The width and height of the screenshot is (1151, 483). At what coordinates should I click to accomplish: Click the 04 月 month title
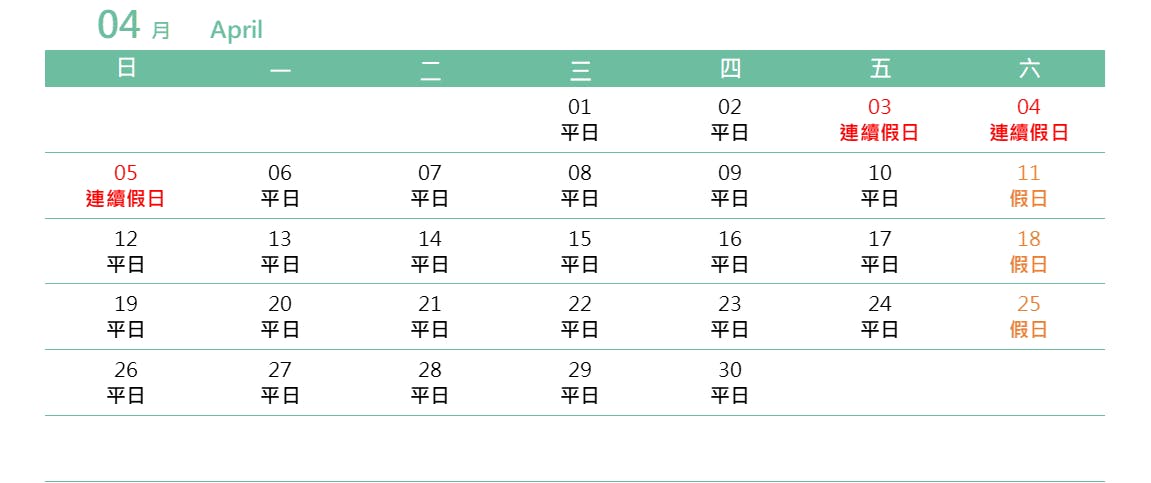133,26
